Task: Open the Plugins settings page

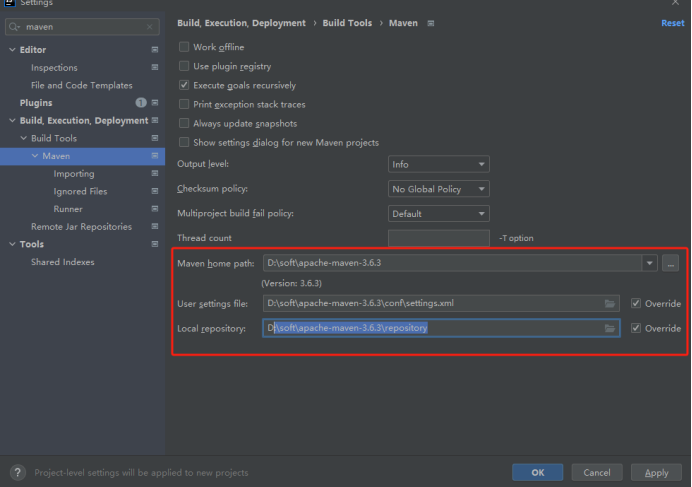Action: 36,103
